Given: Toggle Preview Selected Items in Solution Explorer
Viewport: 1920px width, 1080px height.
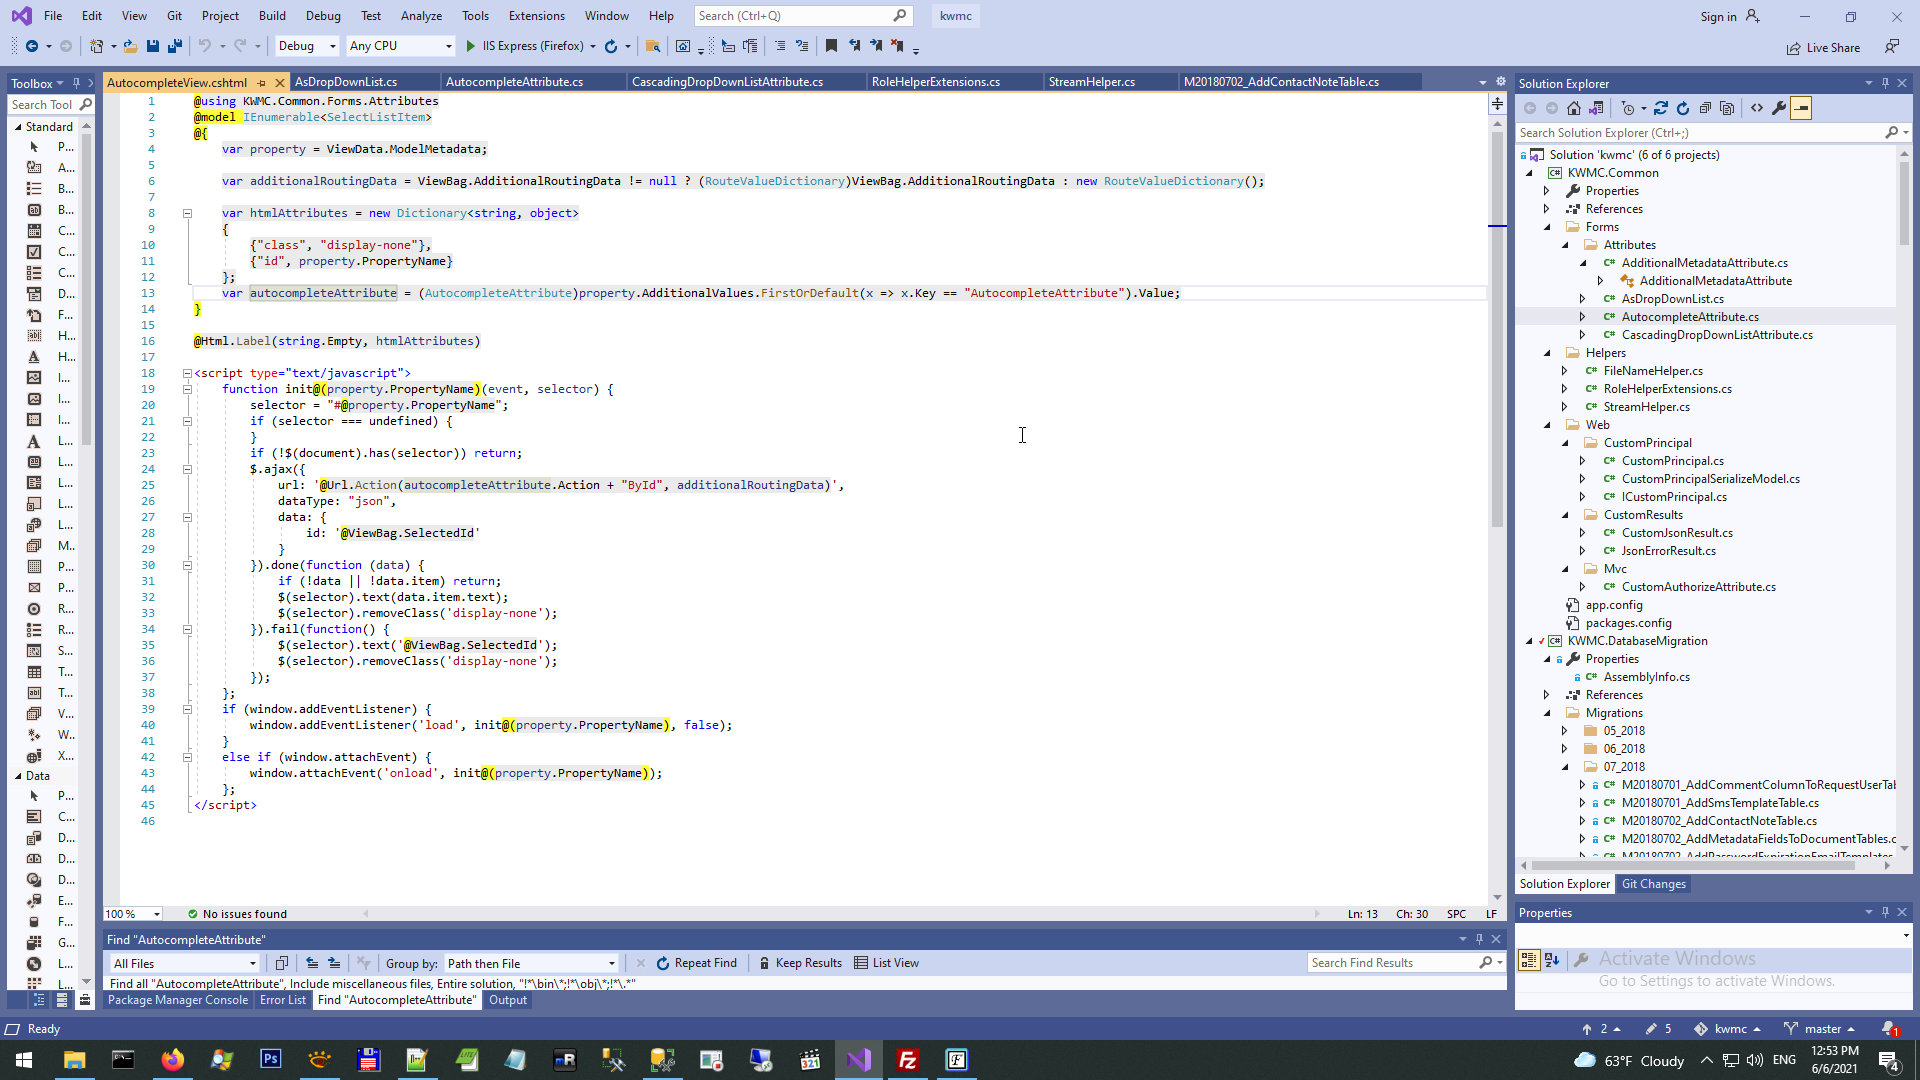Looking at the screenshot, I should 1801,108.
